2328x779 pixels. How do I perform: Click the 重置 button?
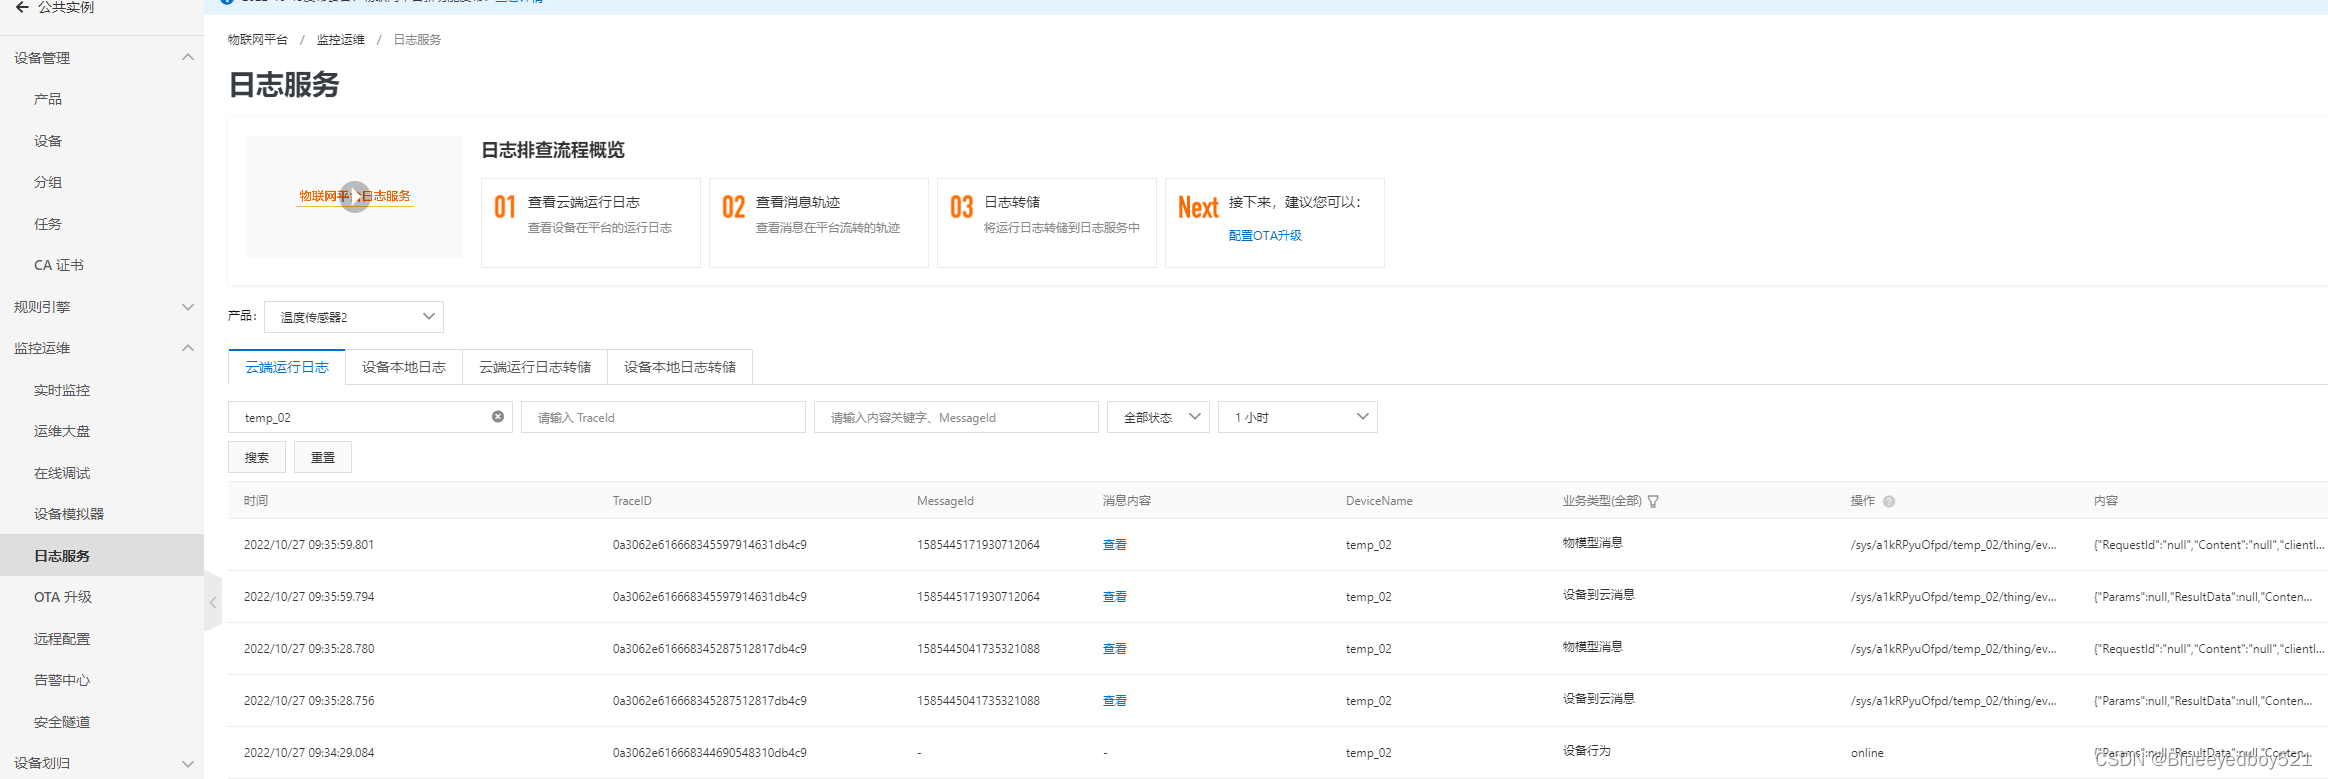(323, 457)
